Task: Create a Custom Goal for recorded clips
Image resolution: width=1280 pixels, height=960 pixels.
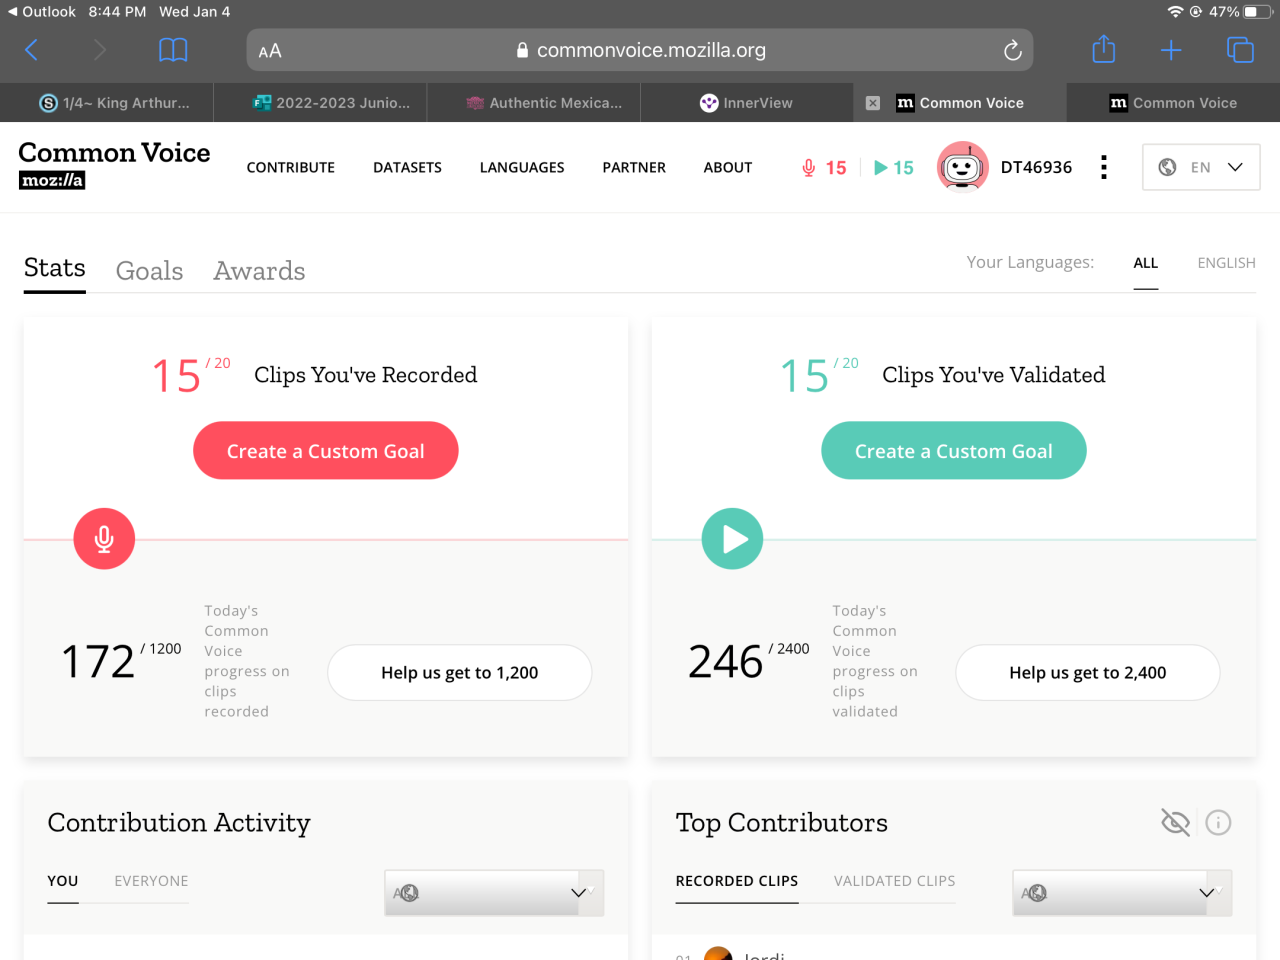Action: [x=326, y=450]
